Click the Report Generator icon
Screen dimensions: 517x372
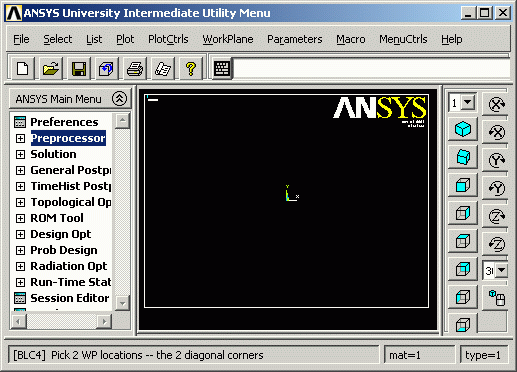(163, 69)
